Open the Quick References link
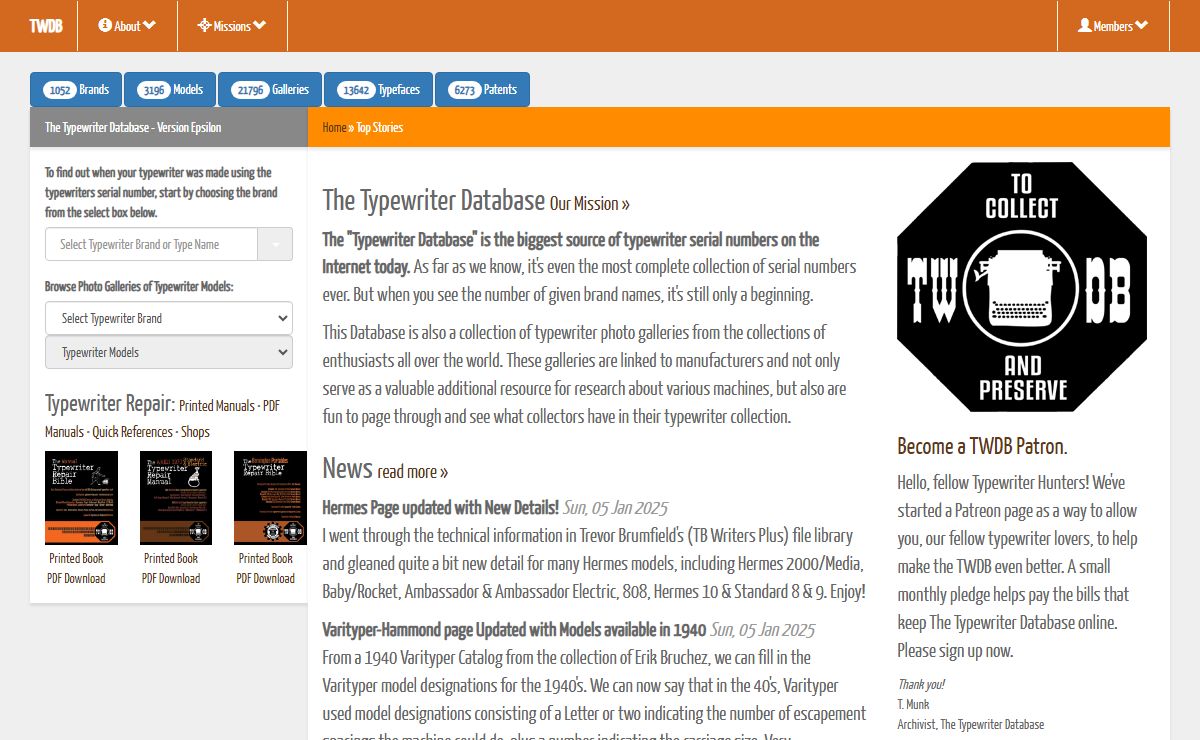 point(133,432)
